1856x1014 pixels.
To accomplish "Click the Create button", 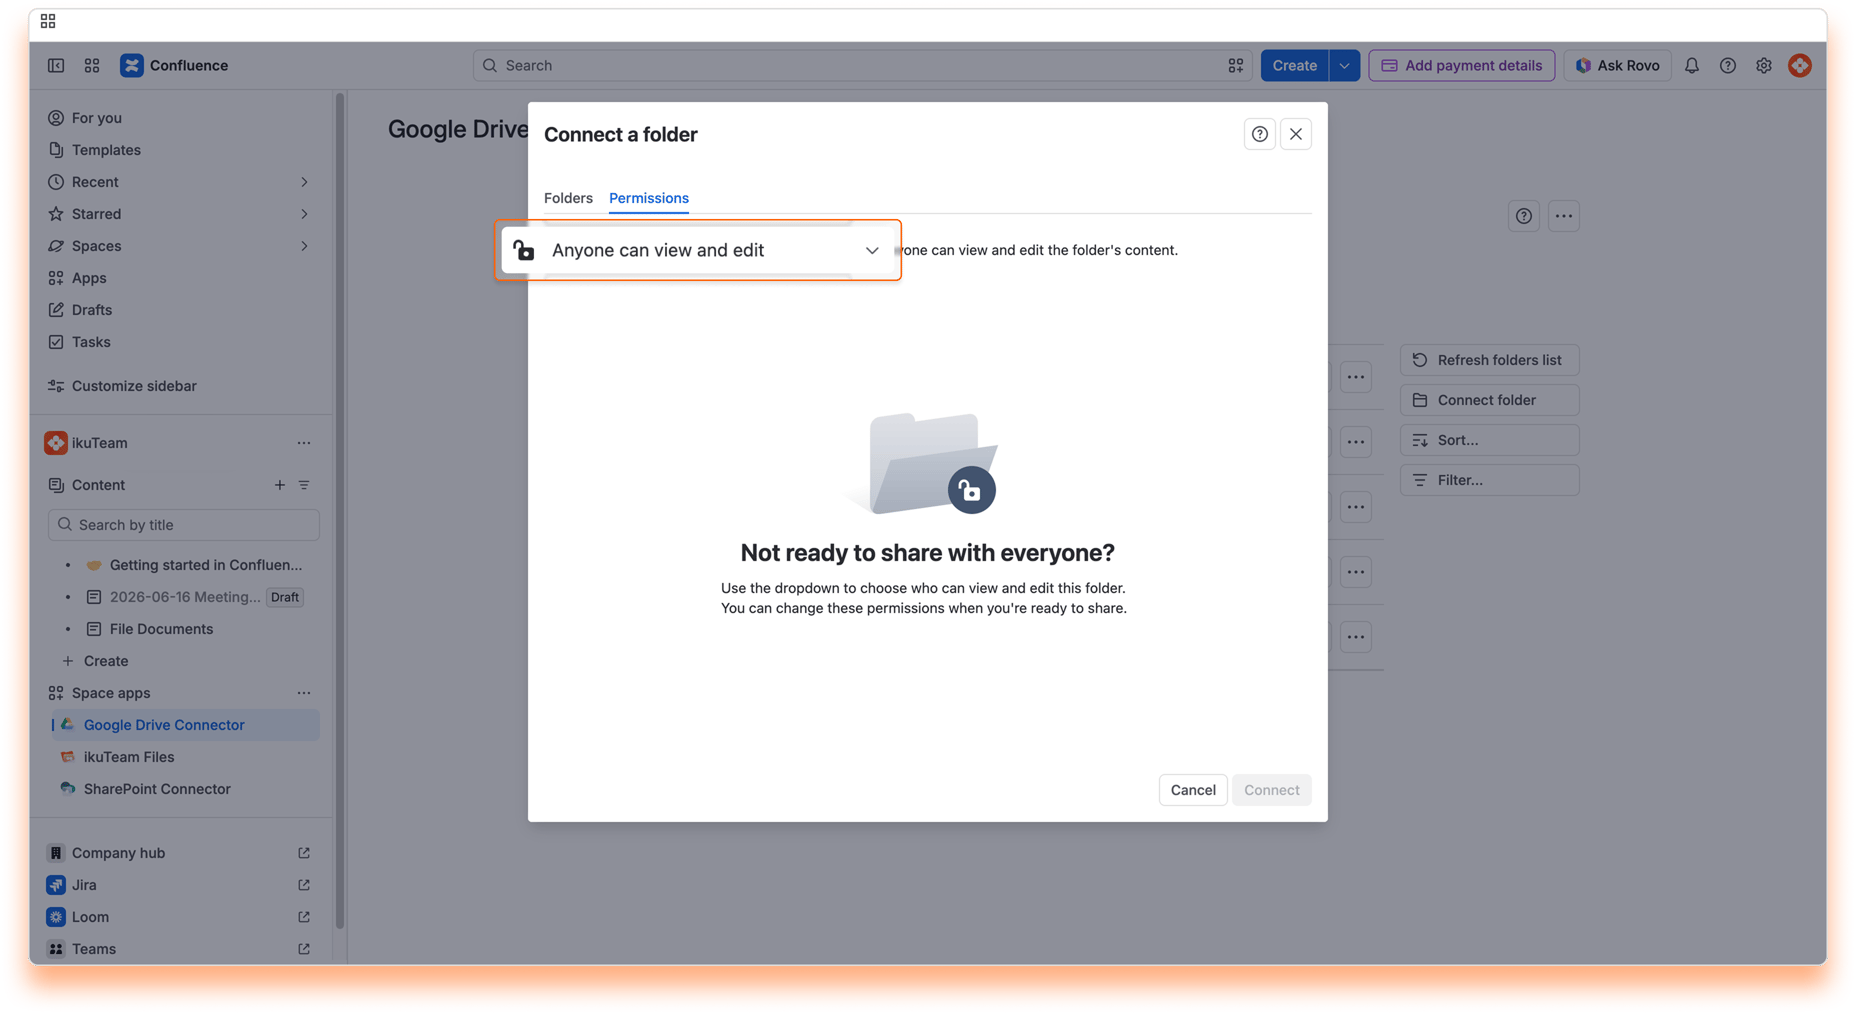I will click(1294, 65).
